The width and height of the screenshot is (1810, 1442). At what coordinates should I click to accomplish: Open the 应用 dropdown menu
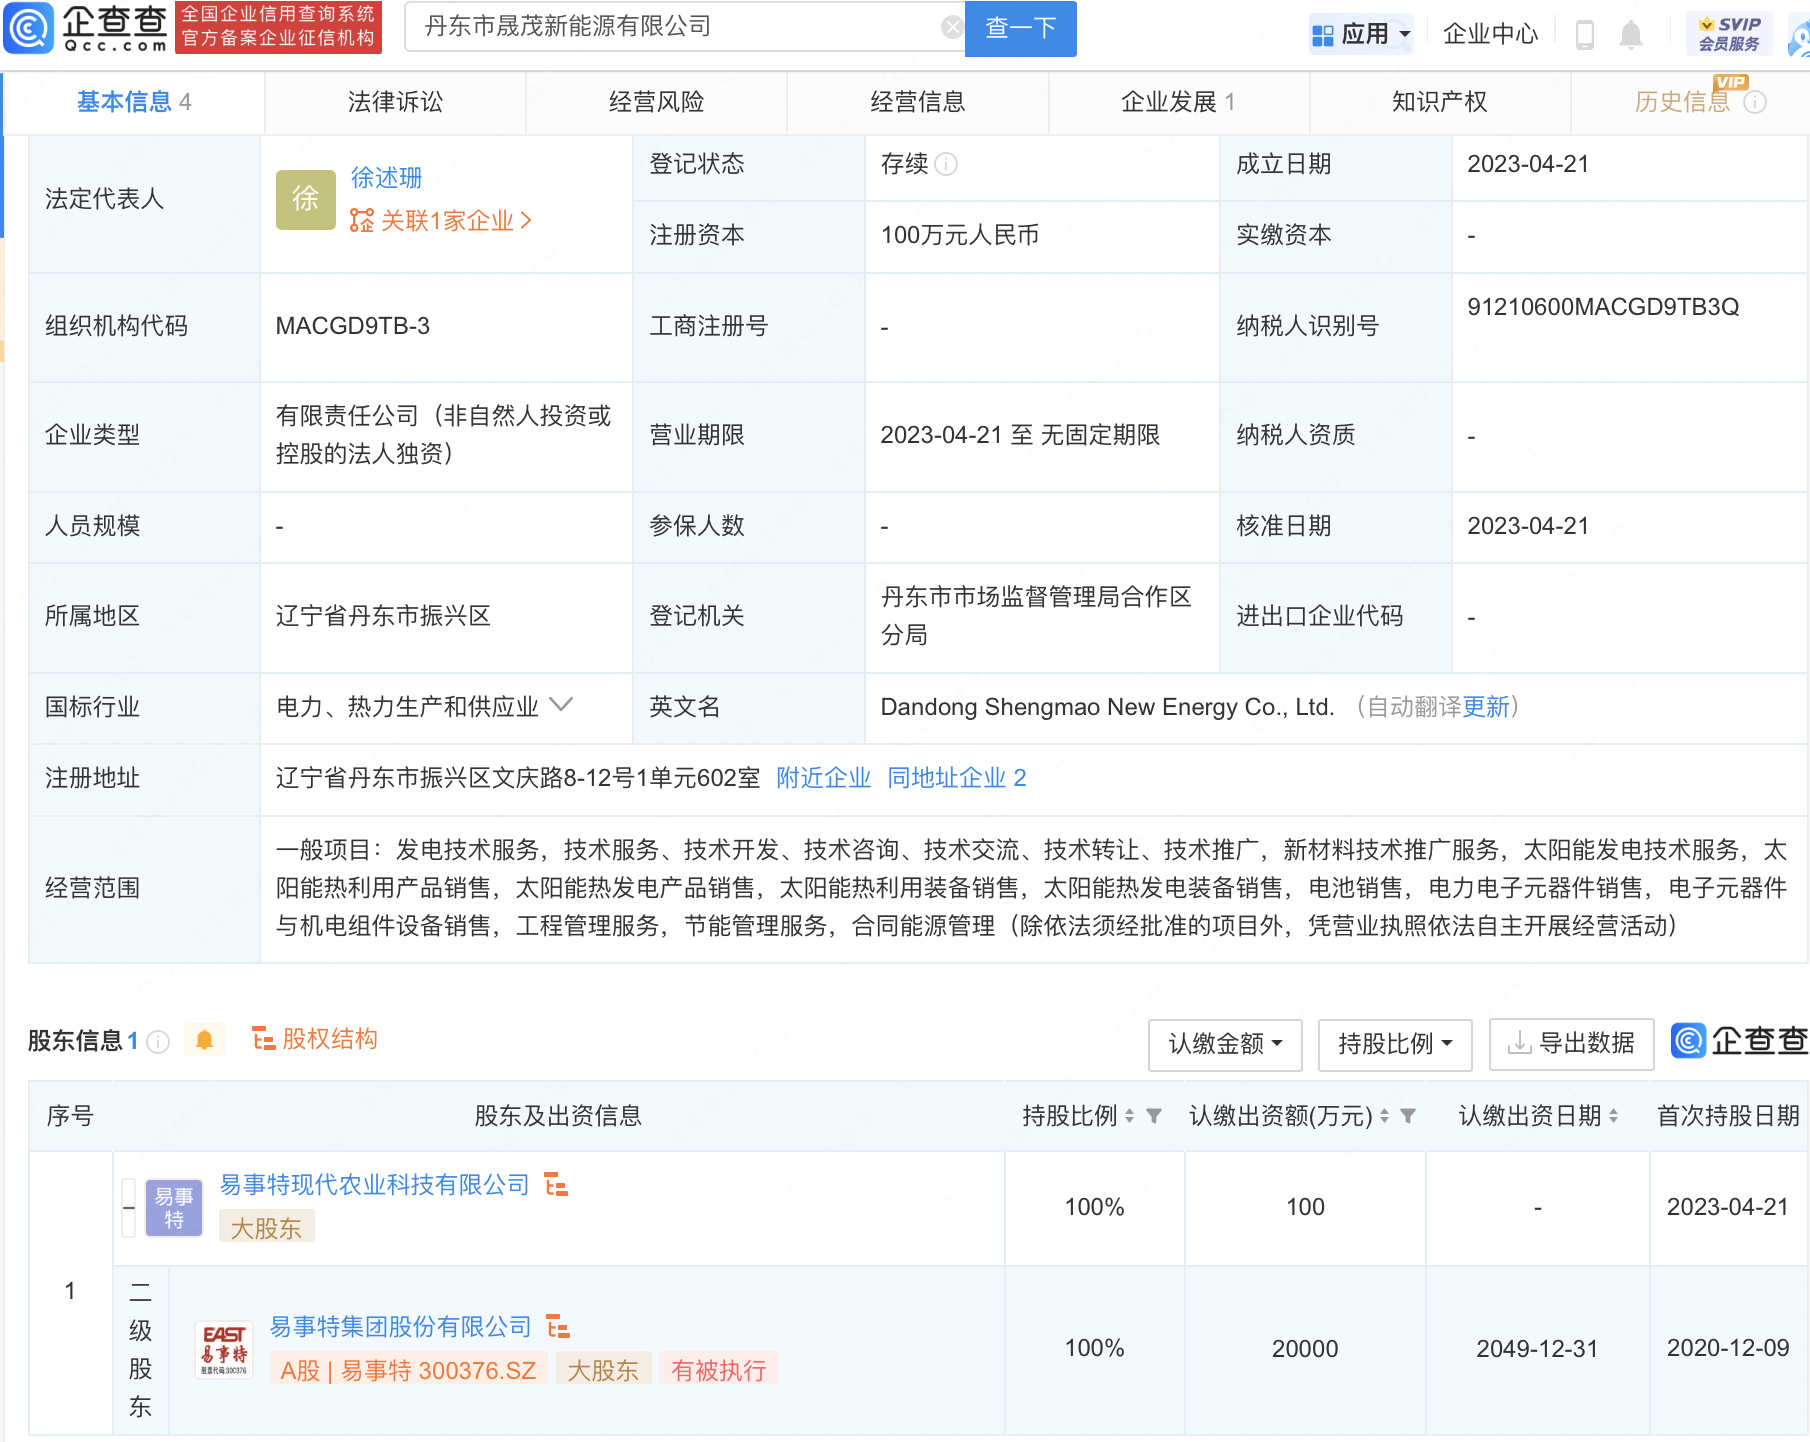pyautogui.click(x=1361, y=34)
